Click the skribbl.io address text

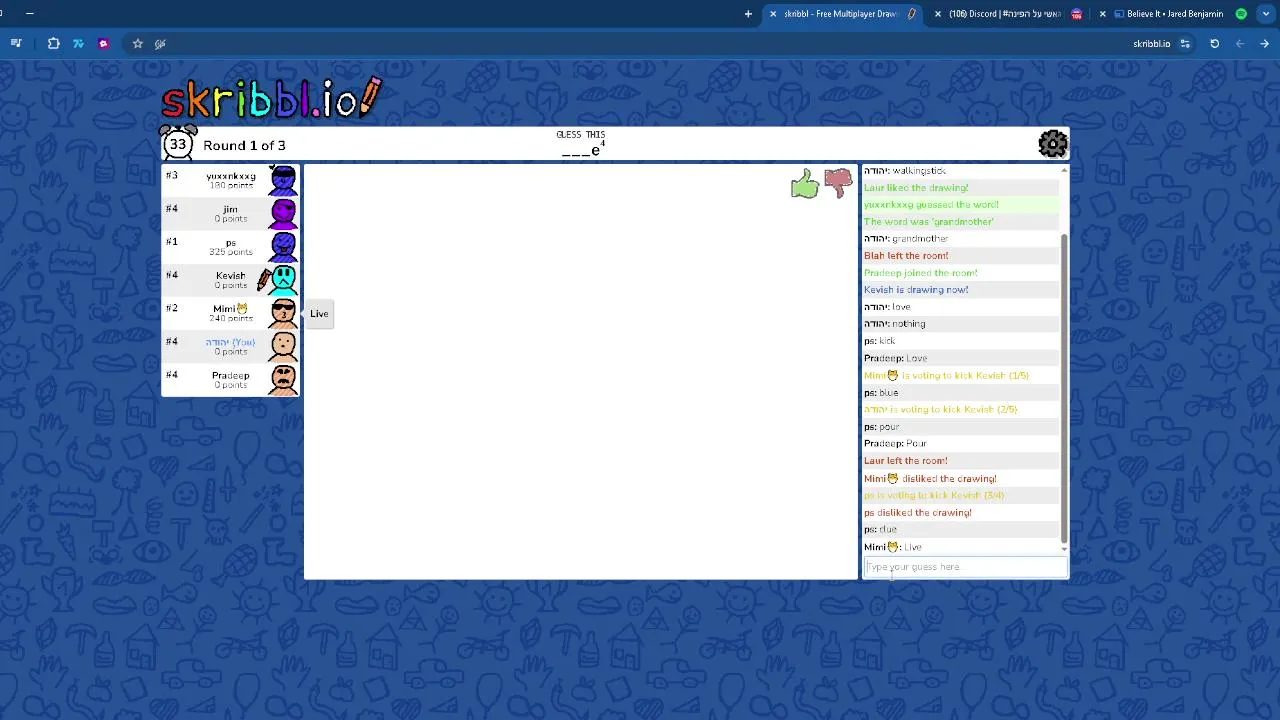click(1151, 43)
